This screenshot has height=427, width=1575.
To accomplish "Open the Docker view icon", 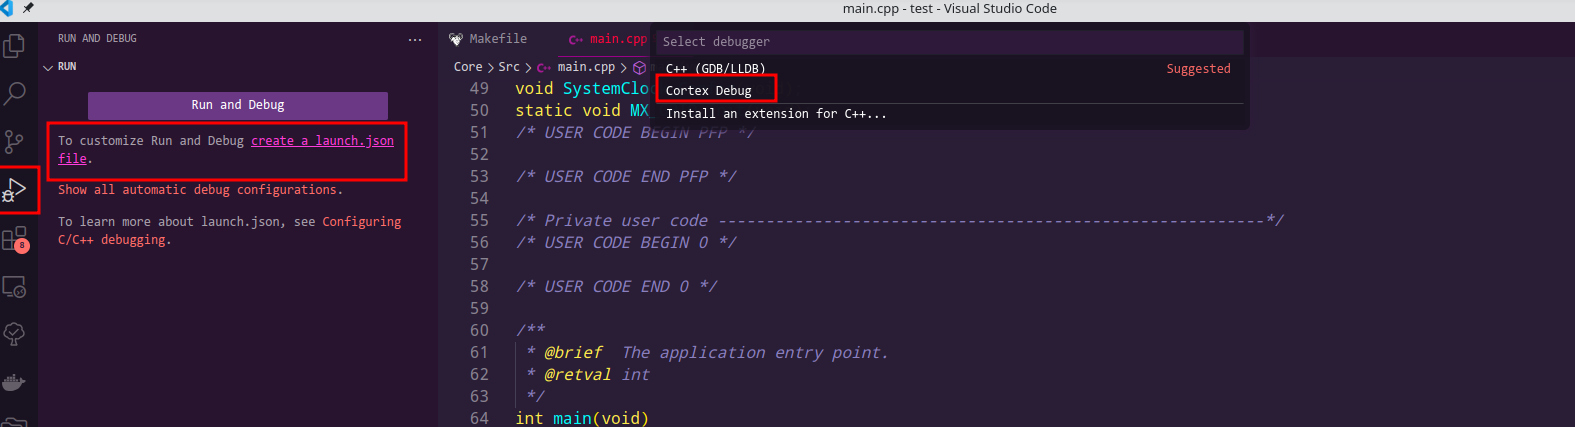I will (x=15, y=382).
